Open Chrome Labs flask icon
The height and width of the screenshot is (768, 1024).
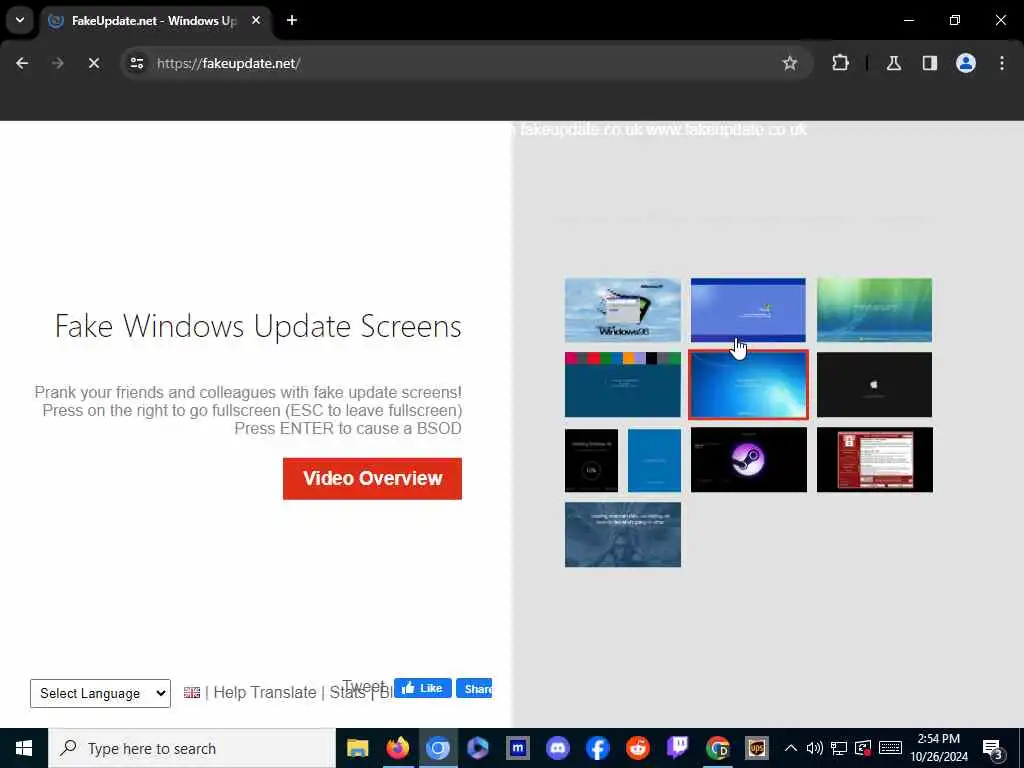coord(893,63)
